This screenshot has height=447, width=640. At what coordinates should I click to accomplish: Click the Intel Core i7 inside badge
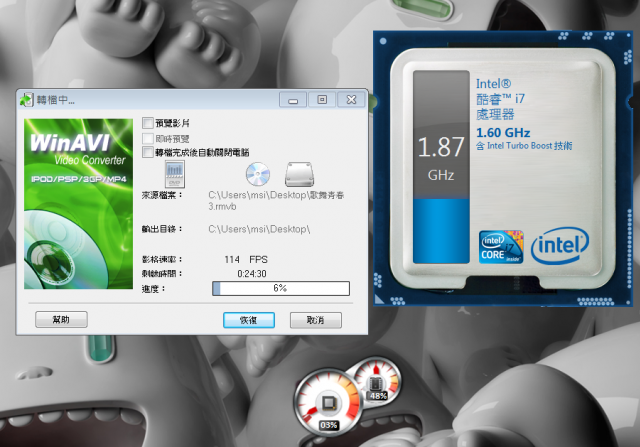click(x=501, y=247)
